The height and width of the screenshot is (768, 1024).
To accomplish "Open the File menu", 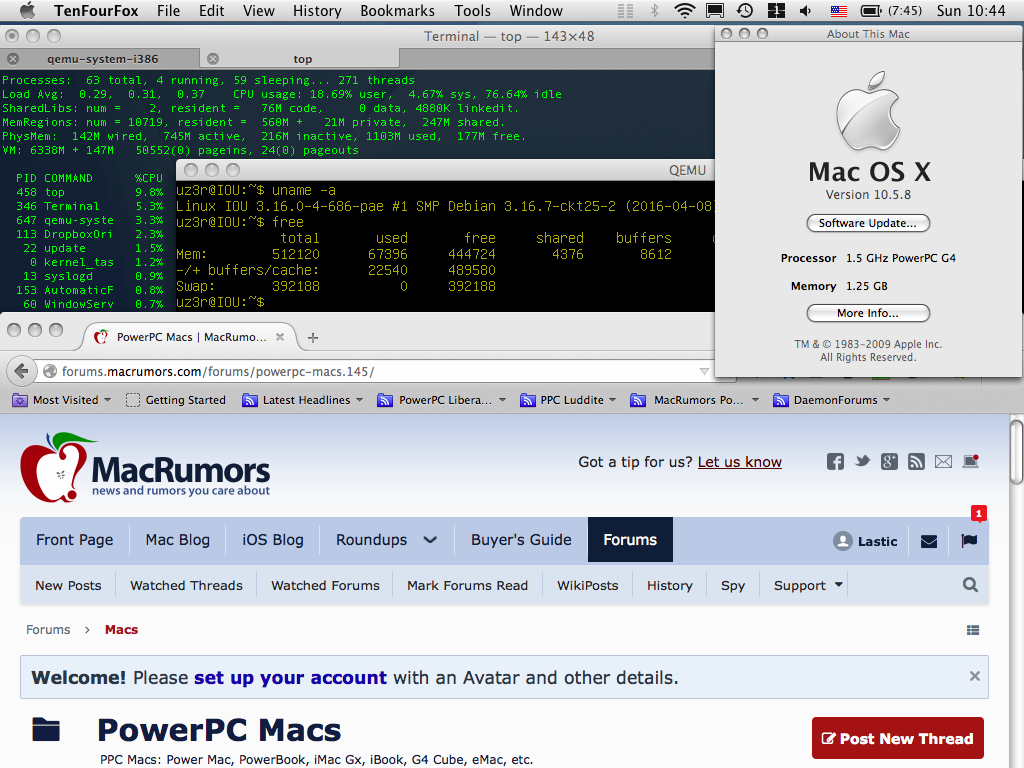I will pyautogui.click(x=168, y=10).
